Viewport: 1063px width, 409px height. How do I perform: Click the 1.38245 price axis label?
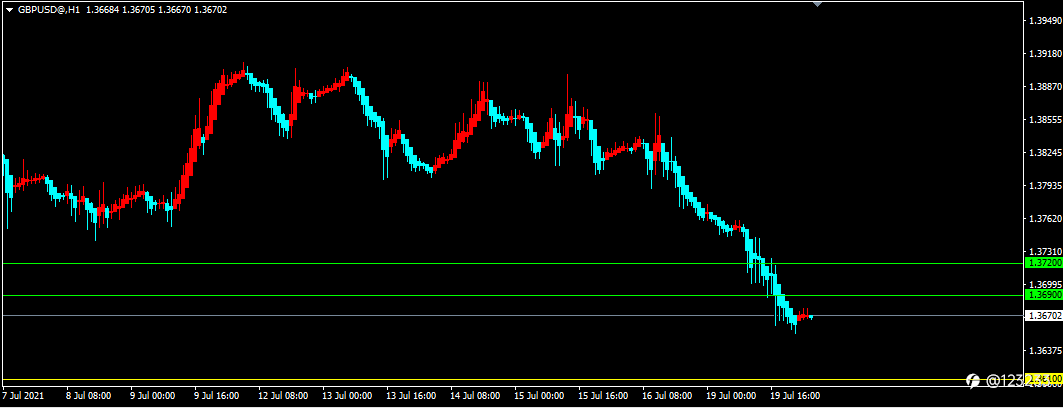pyautogui.click(x=1045, y=153)
